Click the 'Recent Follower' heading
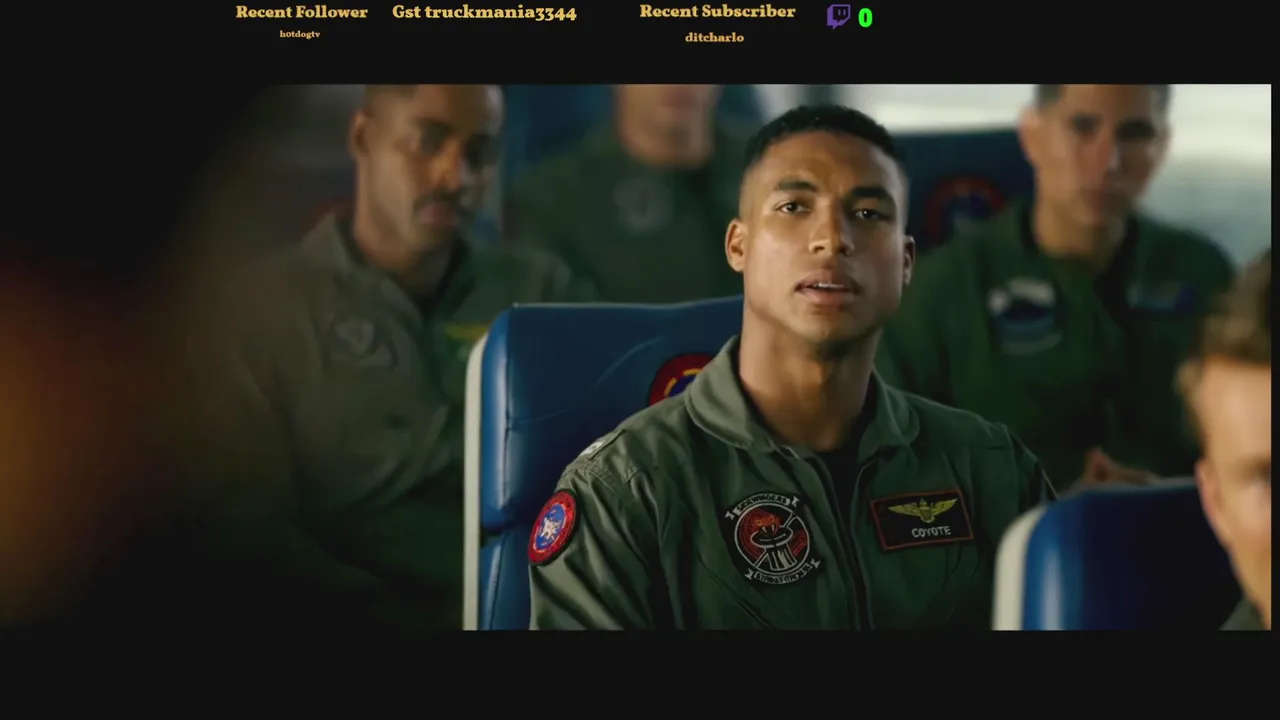 (301, 12)
